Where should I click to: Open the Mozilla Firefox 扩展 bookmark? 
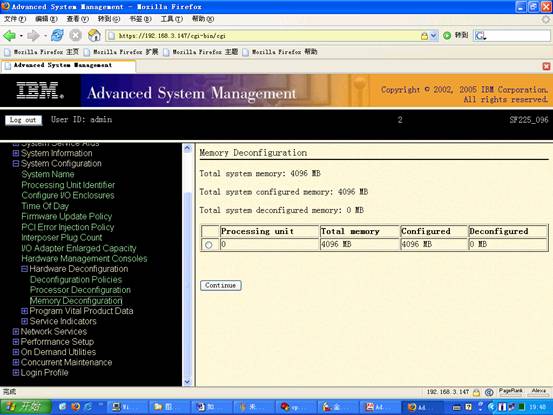click(x=121, y=52)
